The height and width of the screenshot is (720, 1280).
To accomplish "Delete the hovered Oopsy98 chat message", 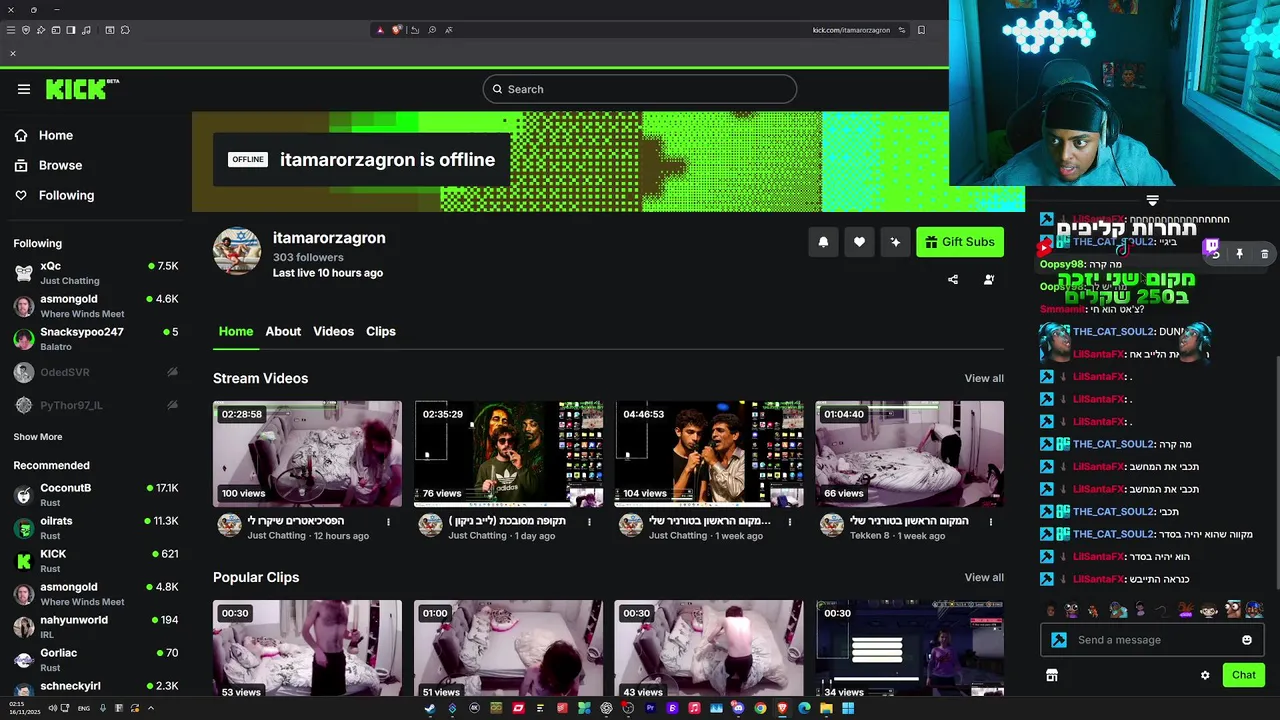I will (x=1264, y=254).
